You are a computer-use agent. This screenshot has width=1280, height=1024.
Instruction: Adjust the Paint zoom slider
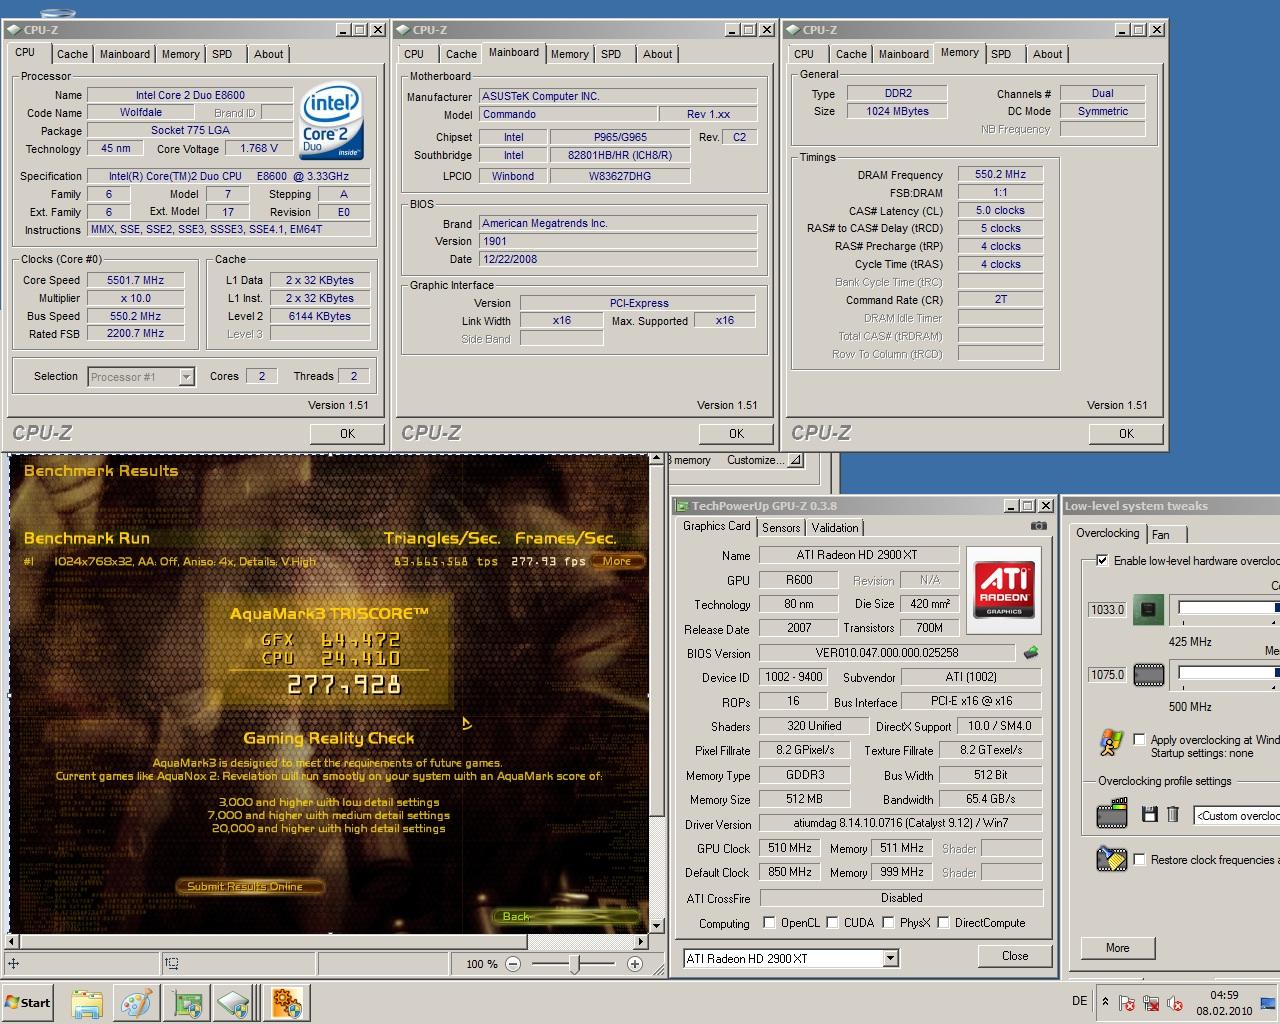coord(574,964)
